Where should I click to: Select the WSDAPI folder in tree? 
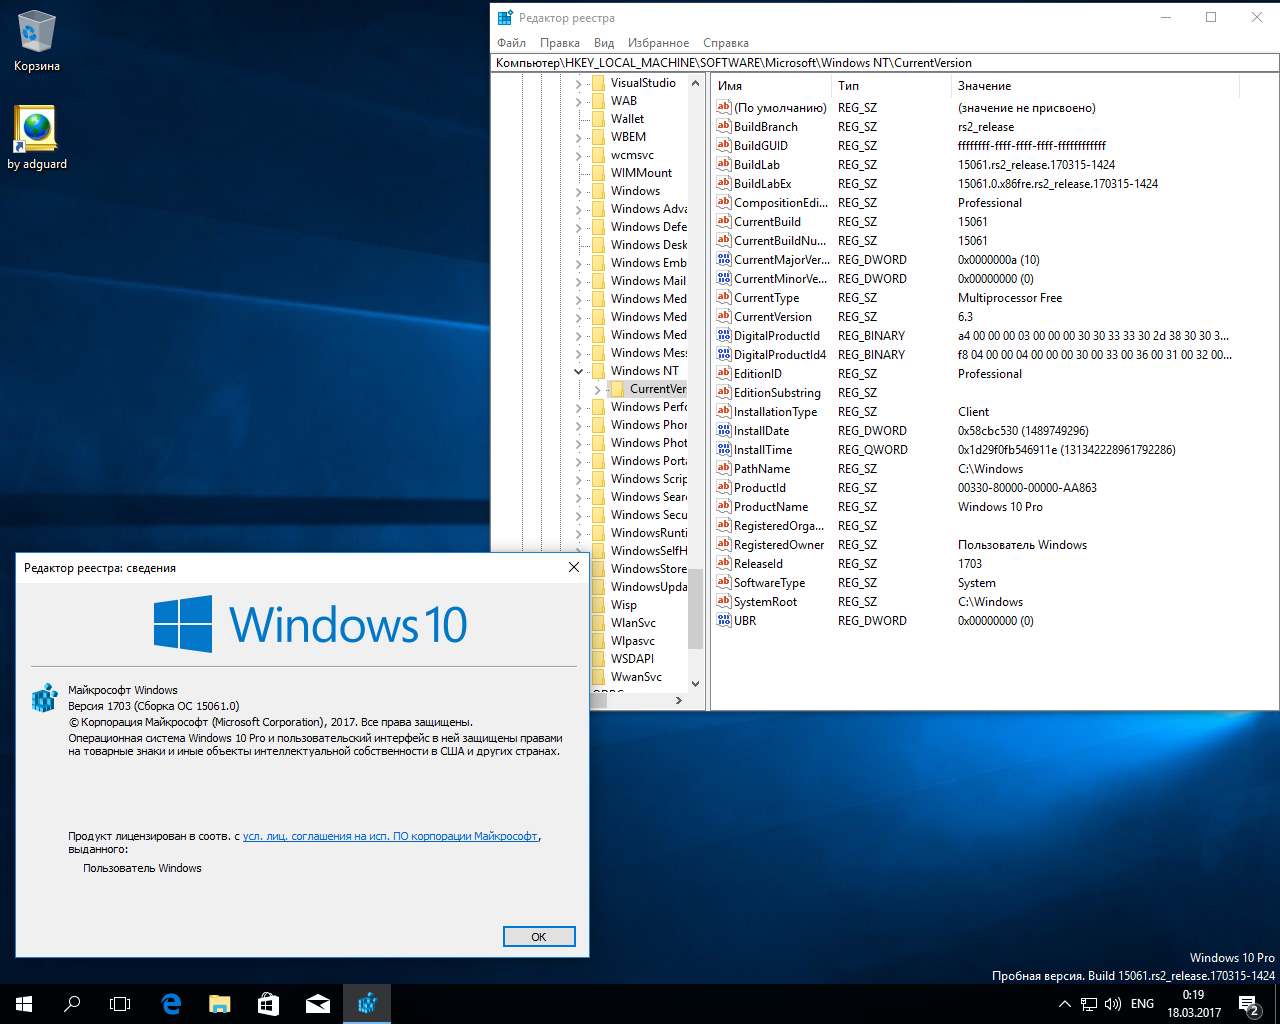pyautogui.click(x=632, y=659)
